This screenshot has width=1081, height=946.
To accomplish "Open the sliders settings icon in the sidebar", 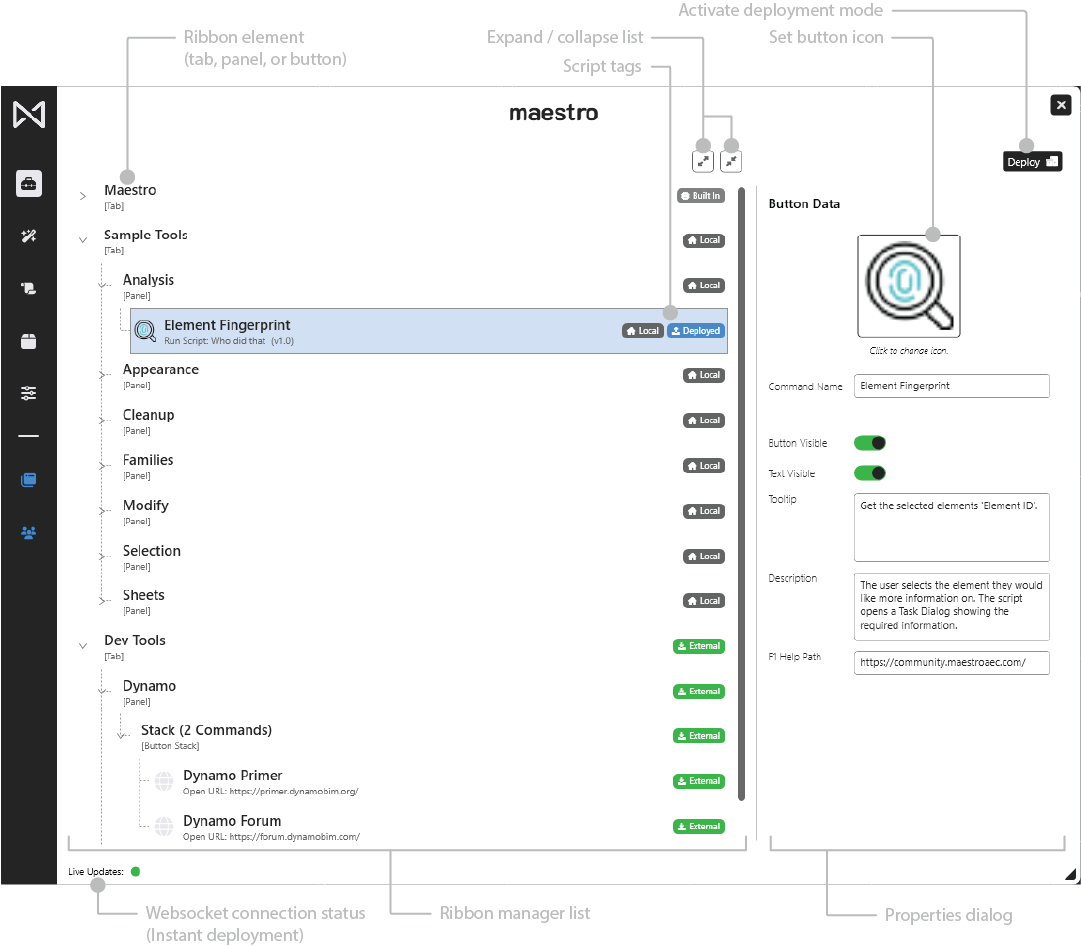I will pyautogui.click(x=29, y=393).
